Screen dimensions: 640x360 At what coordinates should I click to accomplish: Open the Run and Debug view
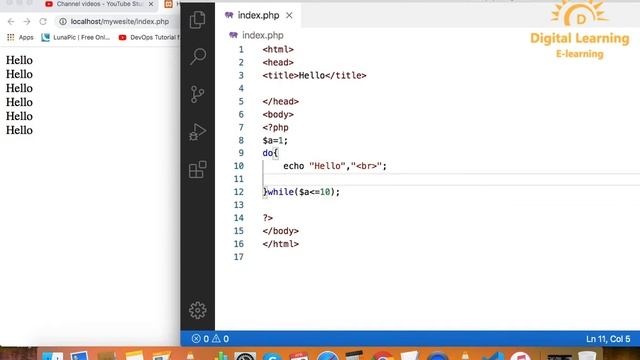tap(198, 132)
